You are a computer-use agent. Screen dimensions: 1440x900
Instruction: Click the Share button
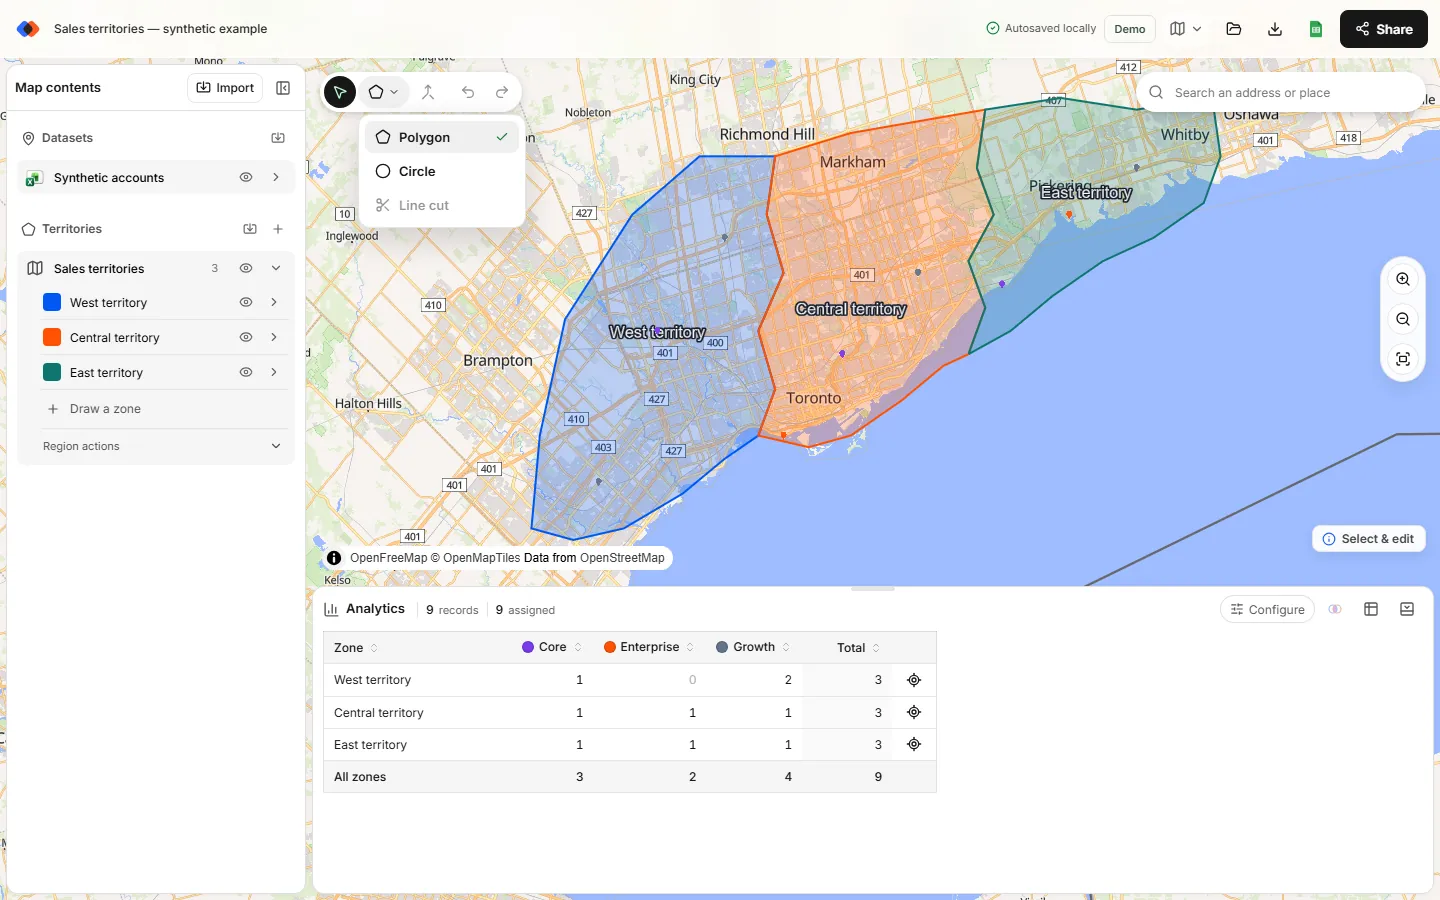tap(1384, 29)
